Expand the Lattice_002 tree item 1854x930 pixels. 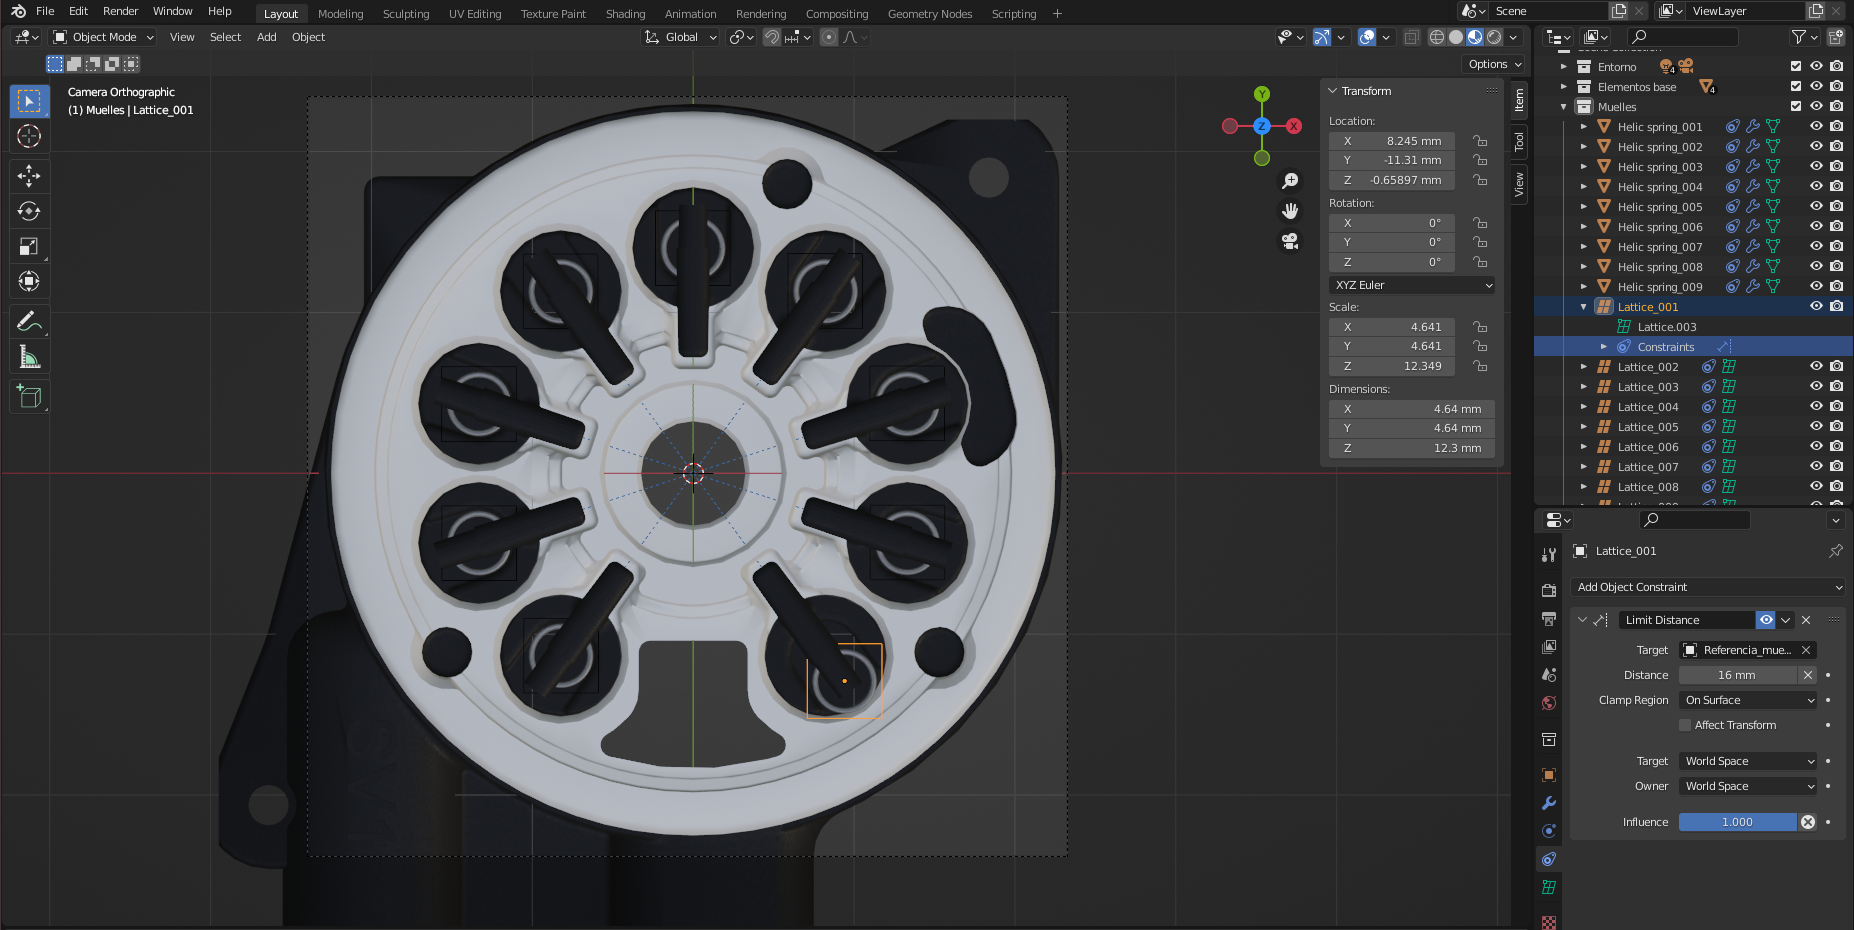point(1584,367)
